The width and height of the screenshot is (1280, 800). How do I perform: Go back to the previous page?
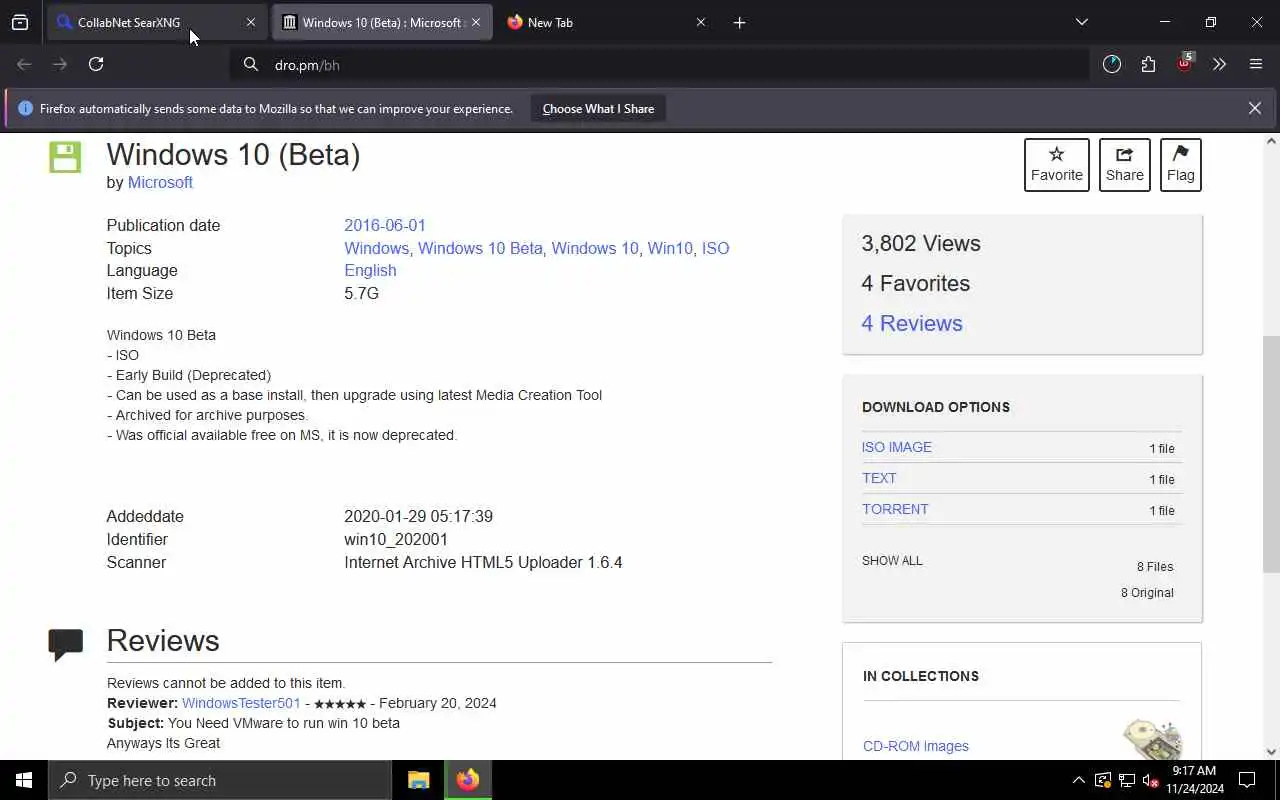click(x=24, y=64)
